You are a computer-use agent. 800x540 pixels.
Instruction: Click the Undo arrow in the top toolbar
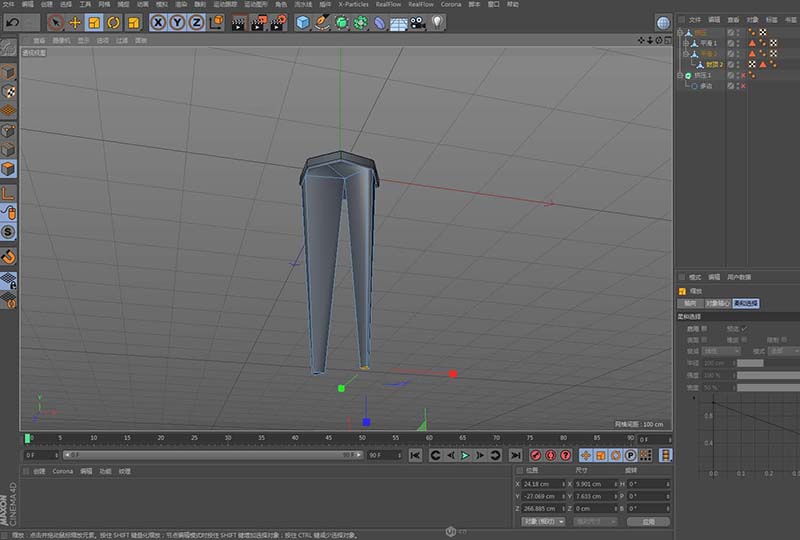click(12, 21)
